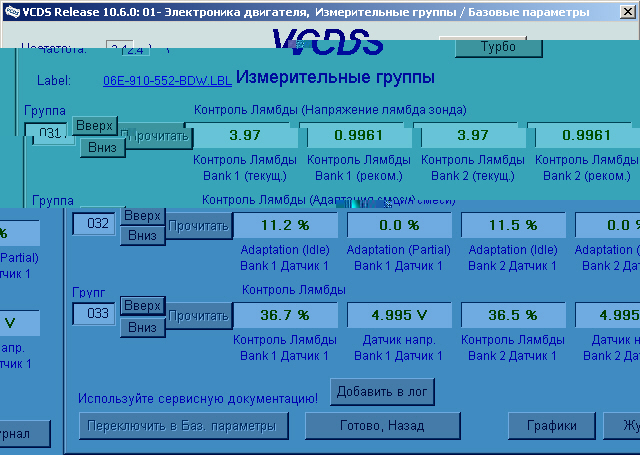640x455 pixels.
Task: Click the Добавить в лог button
Action: point(382,392)
